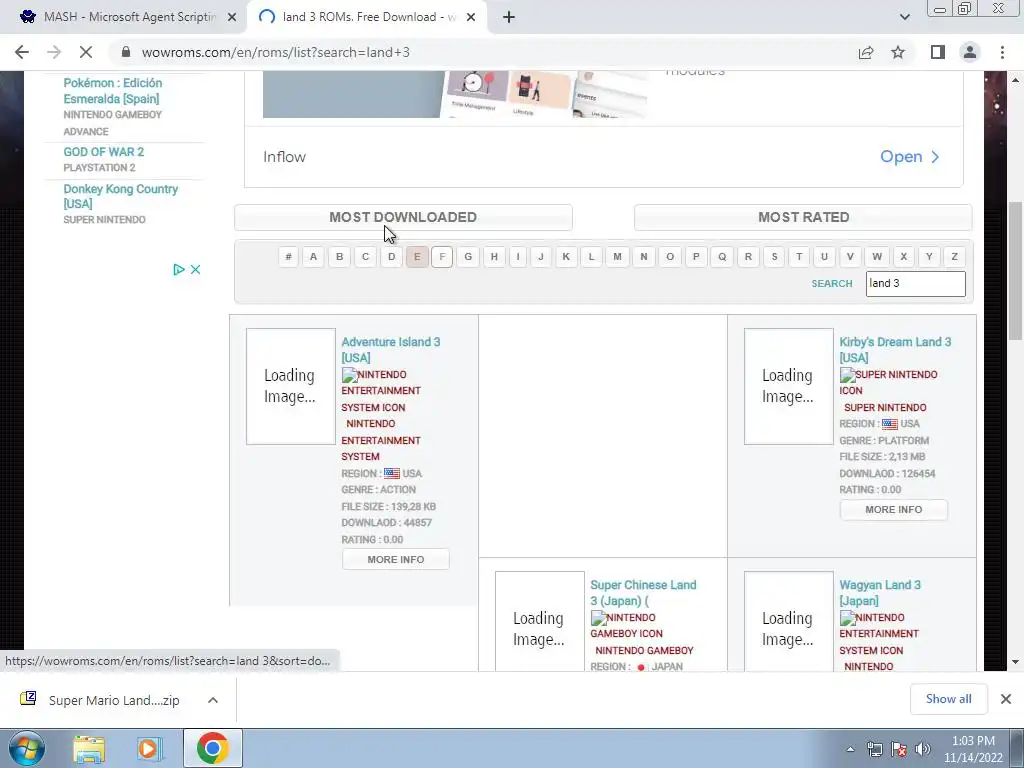The image size is (1024, 768).
Task: Click the page scroll down arrow
Action: point(1016,662)
